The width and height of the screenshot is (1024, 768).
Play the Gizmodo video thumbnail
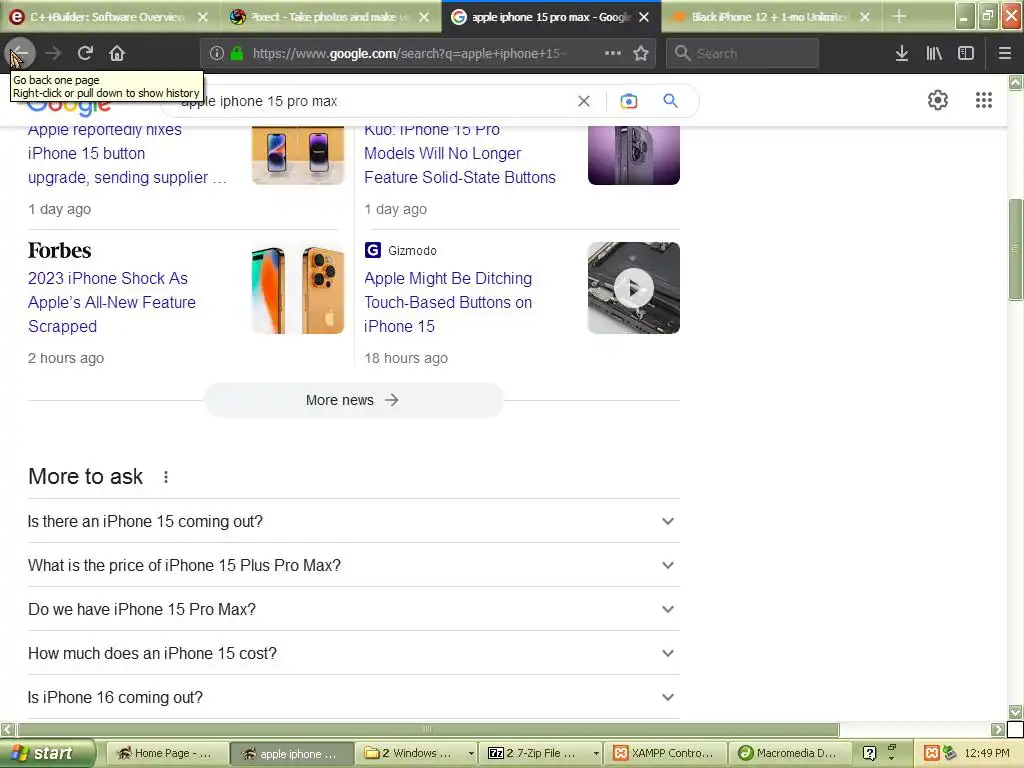[x=633, y=288]
